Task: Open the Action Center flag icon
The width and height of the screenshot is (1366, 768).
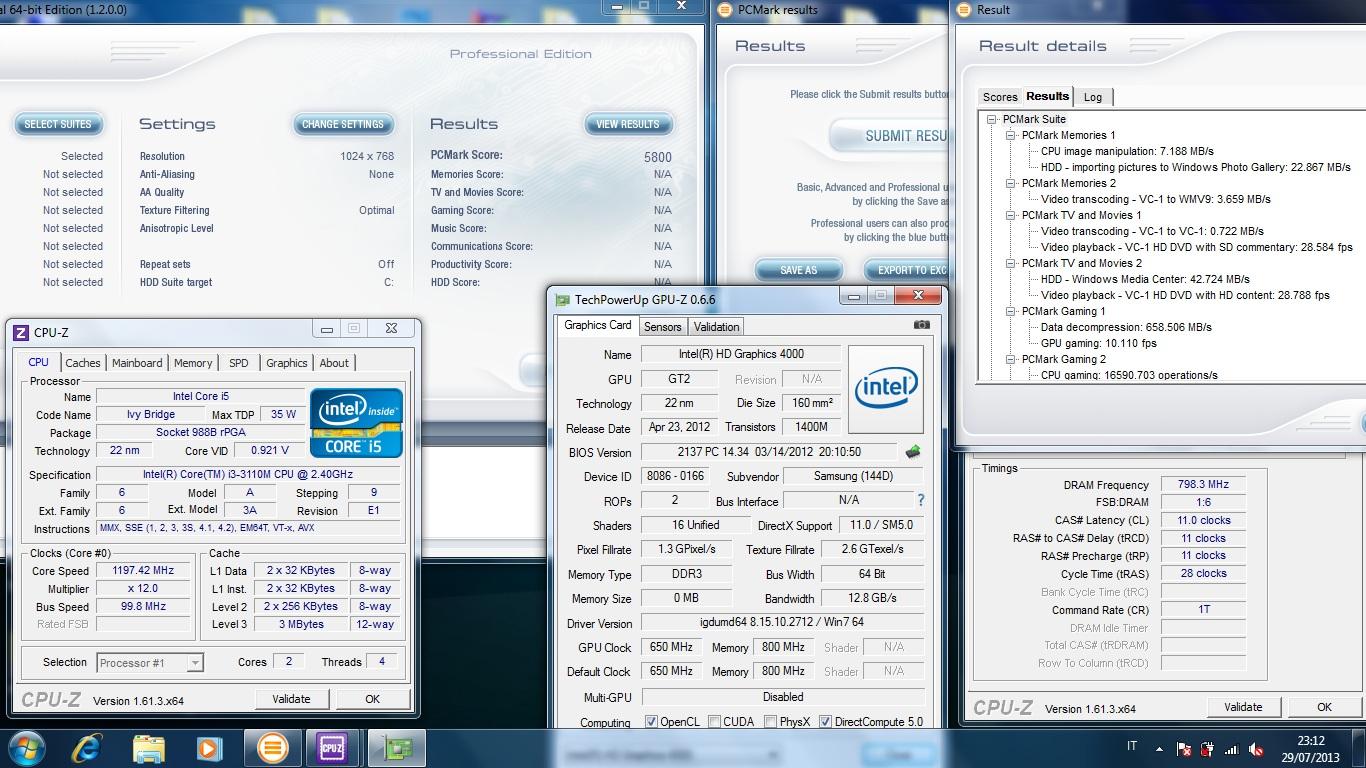Action: point(1184,748)
